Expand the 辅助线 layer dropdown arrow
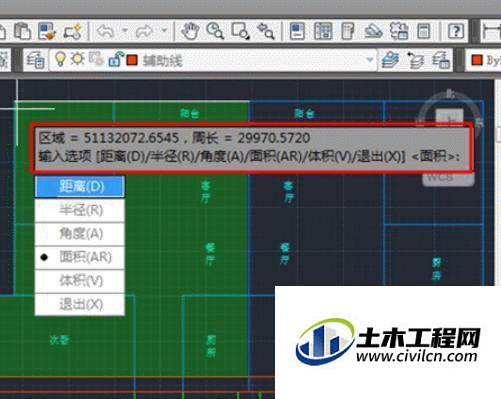Viewport: 501px width, 399px height. pos(369,60)
